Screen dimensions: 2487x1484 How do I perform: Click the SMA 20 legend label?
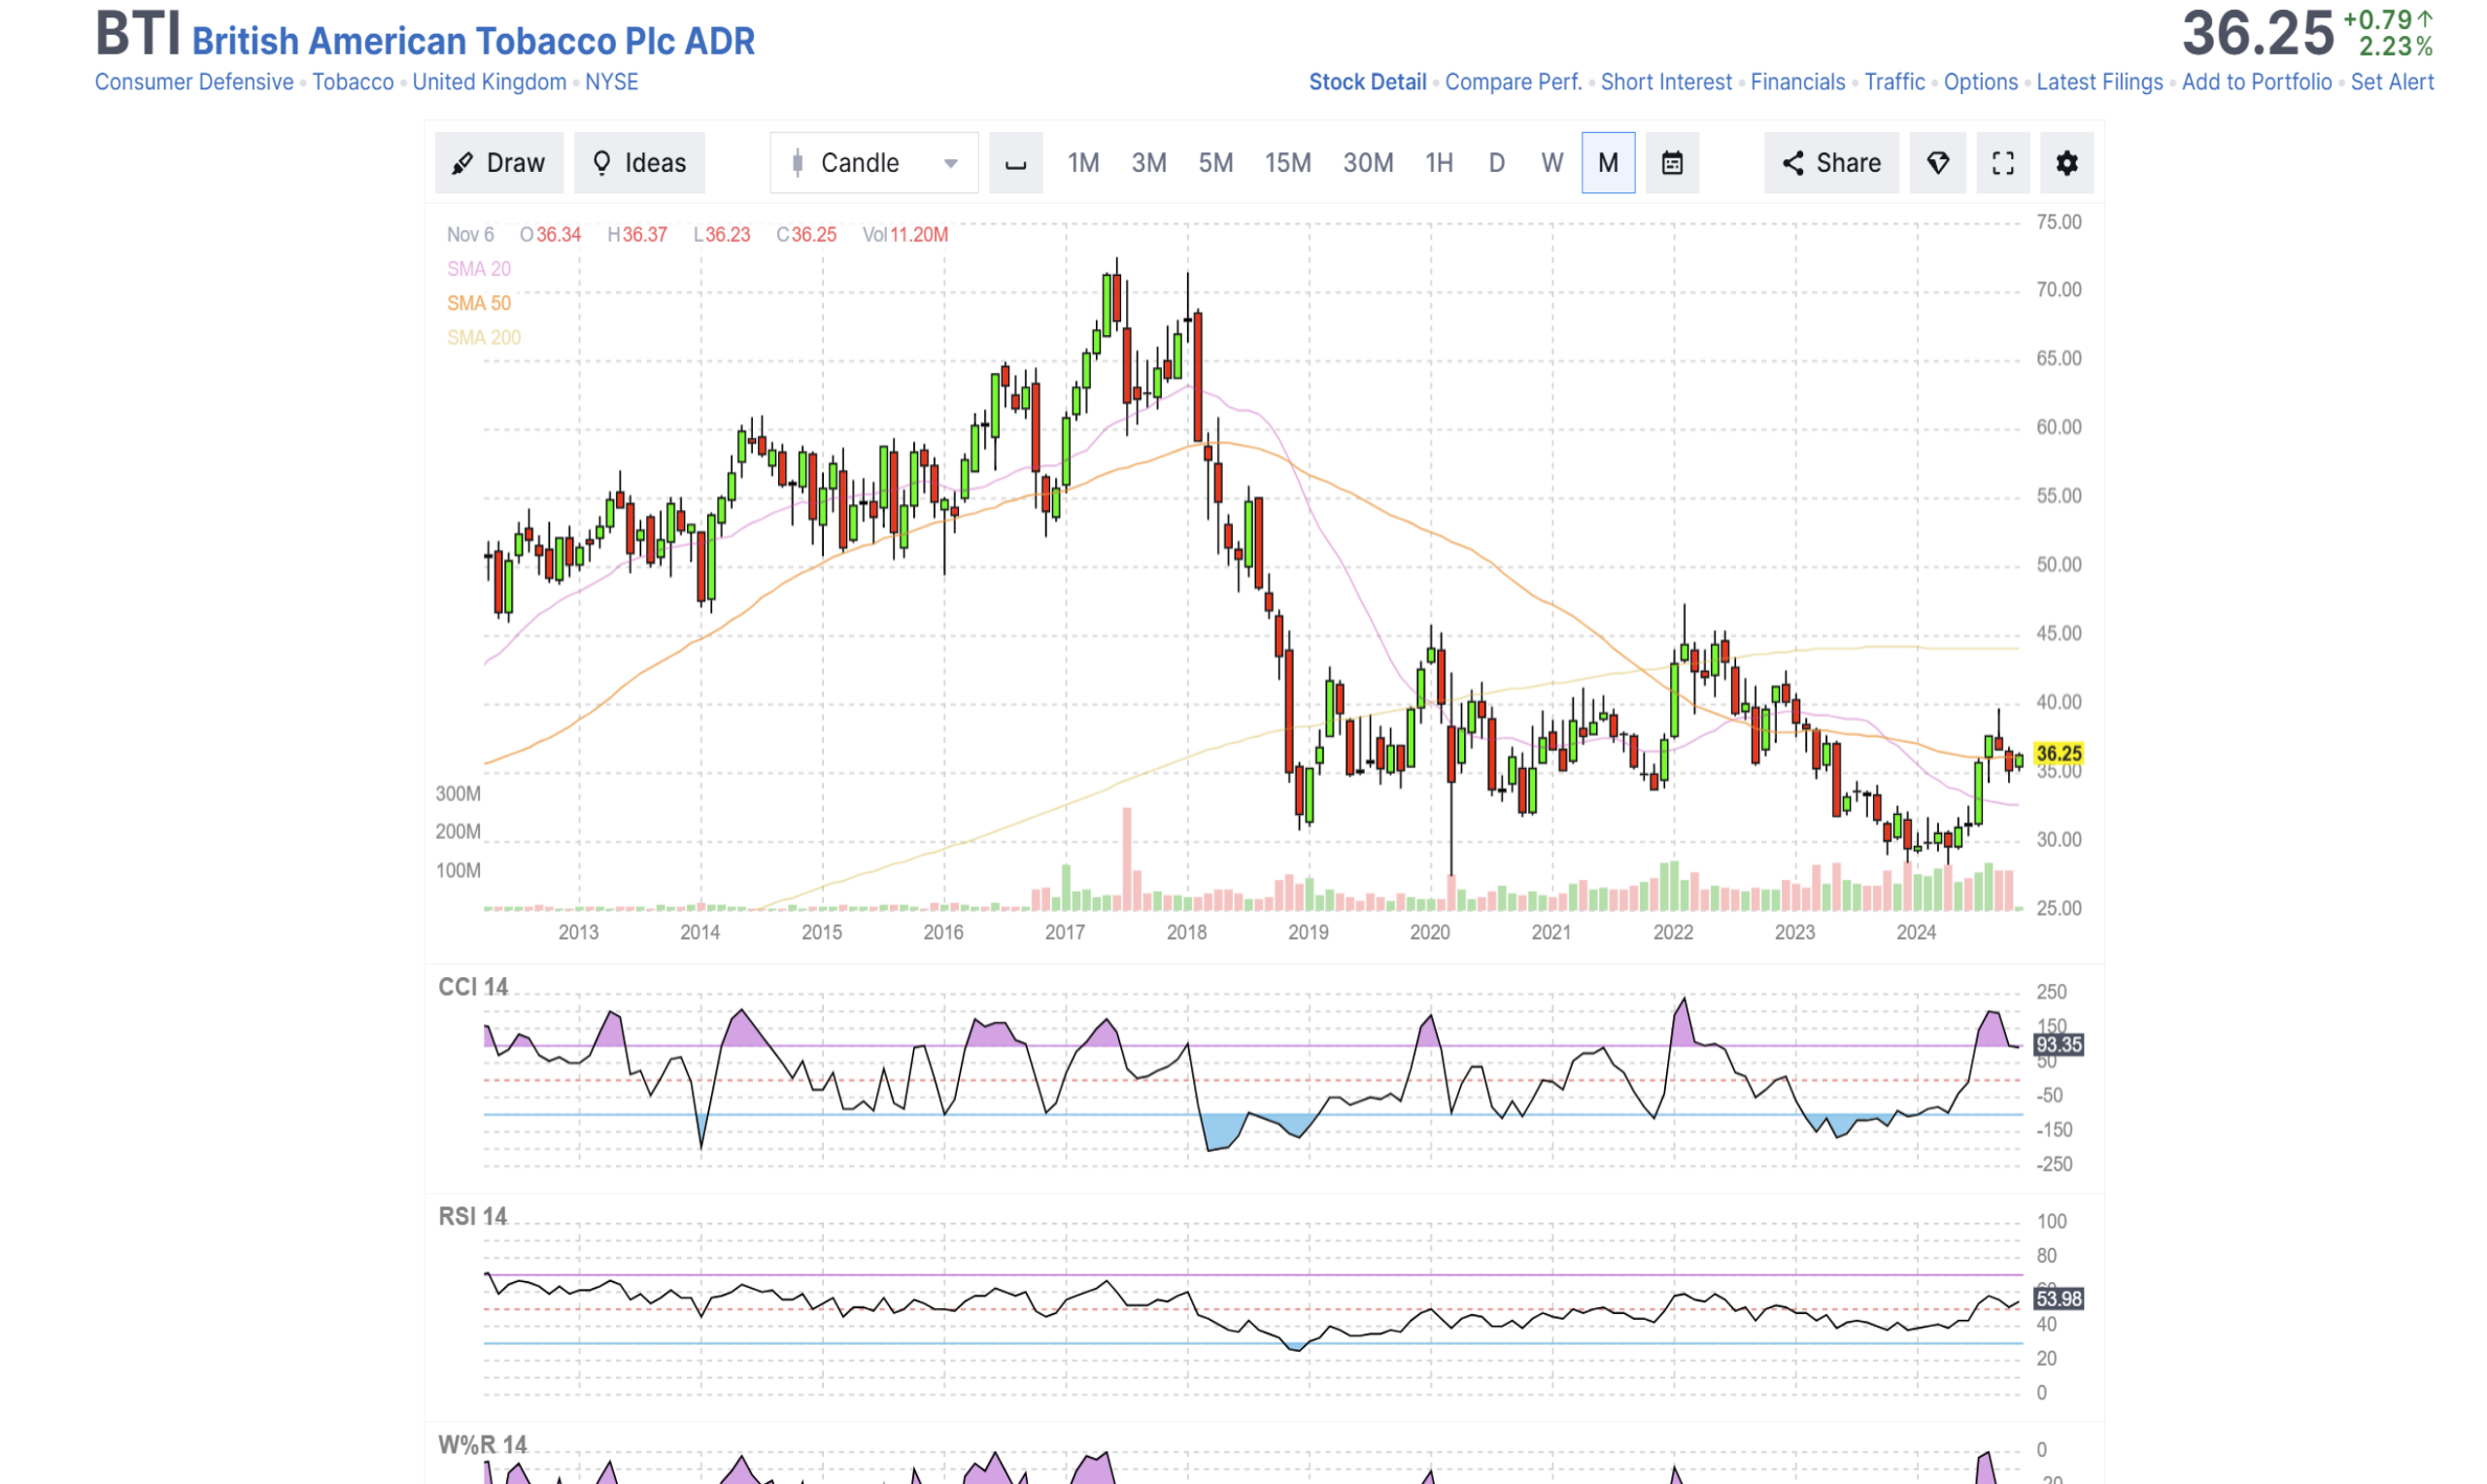click(x=478, y=269)
